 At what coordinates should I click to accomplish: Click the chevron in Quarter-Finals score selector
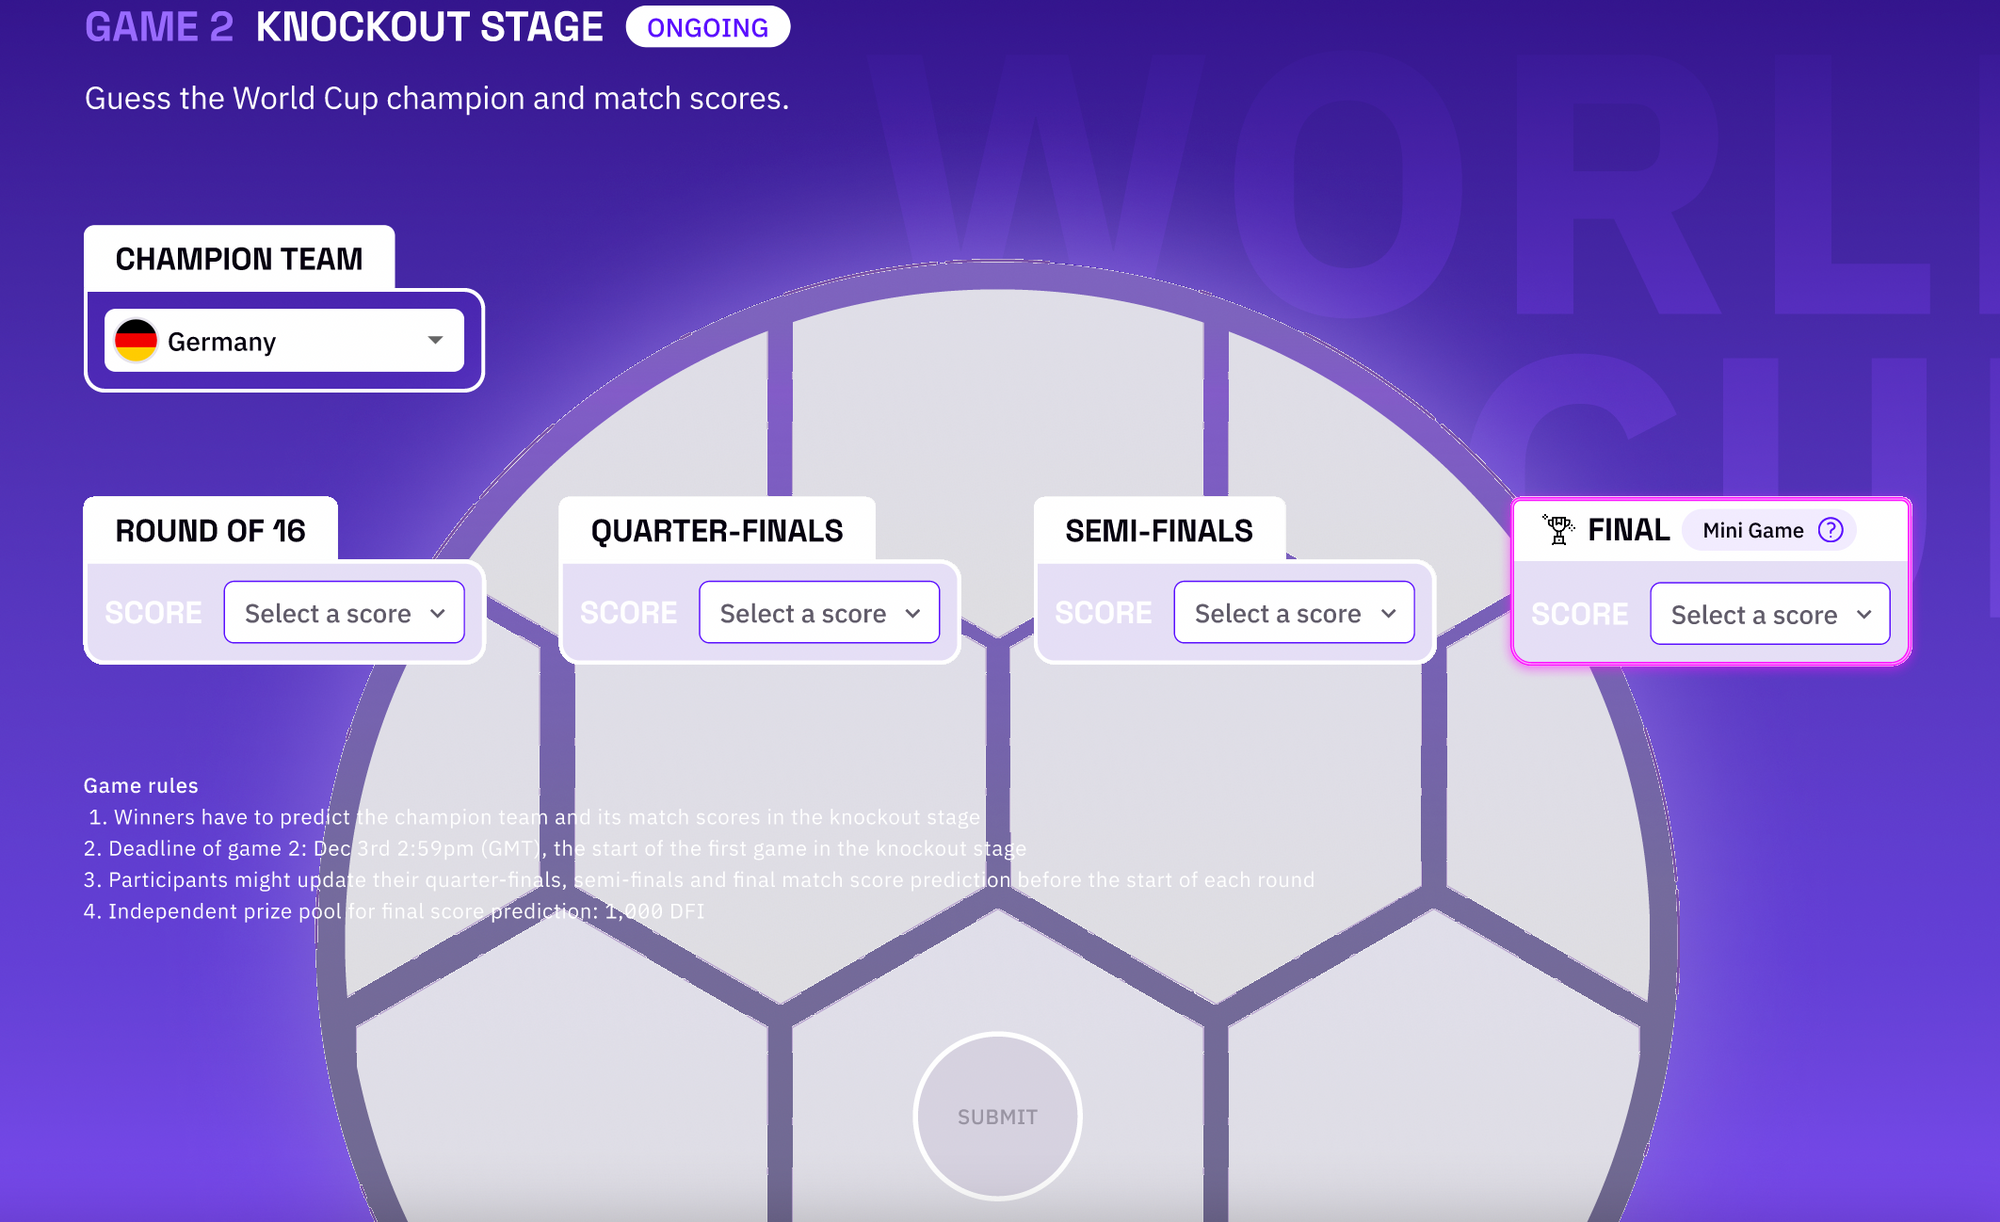tap(912, 613)
